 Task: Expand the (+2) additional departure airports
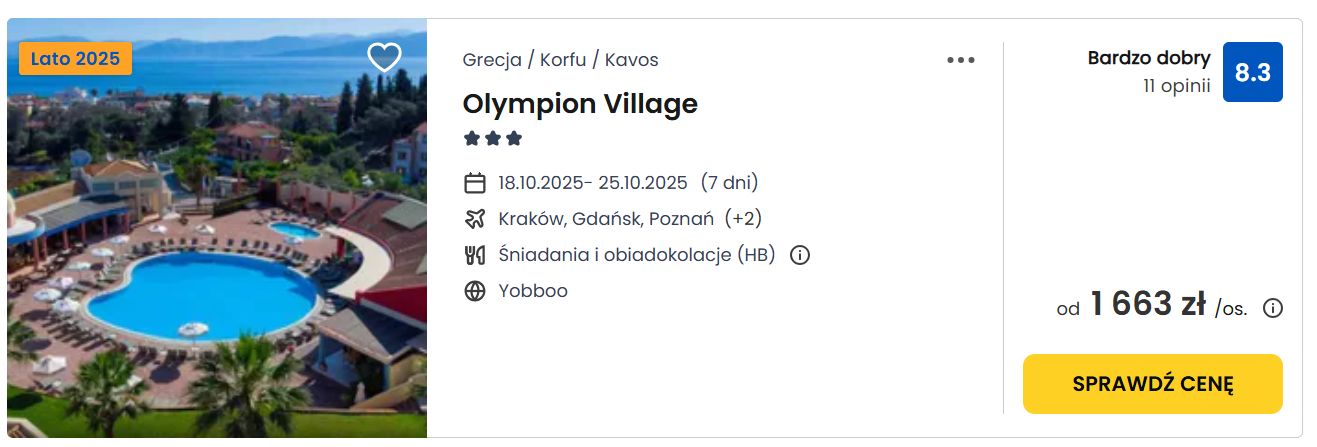point(743,219)
